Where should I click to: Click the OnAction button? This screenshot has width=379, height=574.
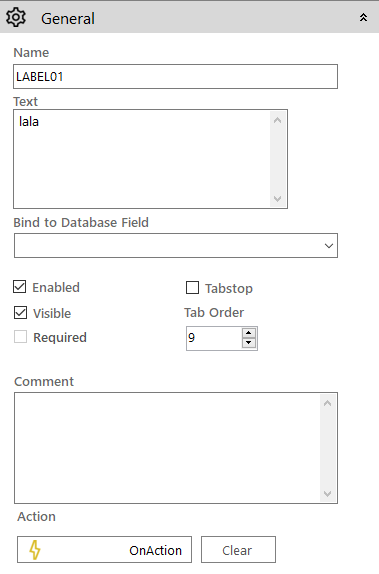tap(104, 549)
